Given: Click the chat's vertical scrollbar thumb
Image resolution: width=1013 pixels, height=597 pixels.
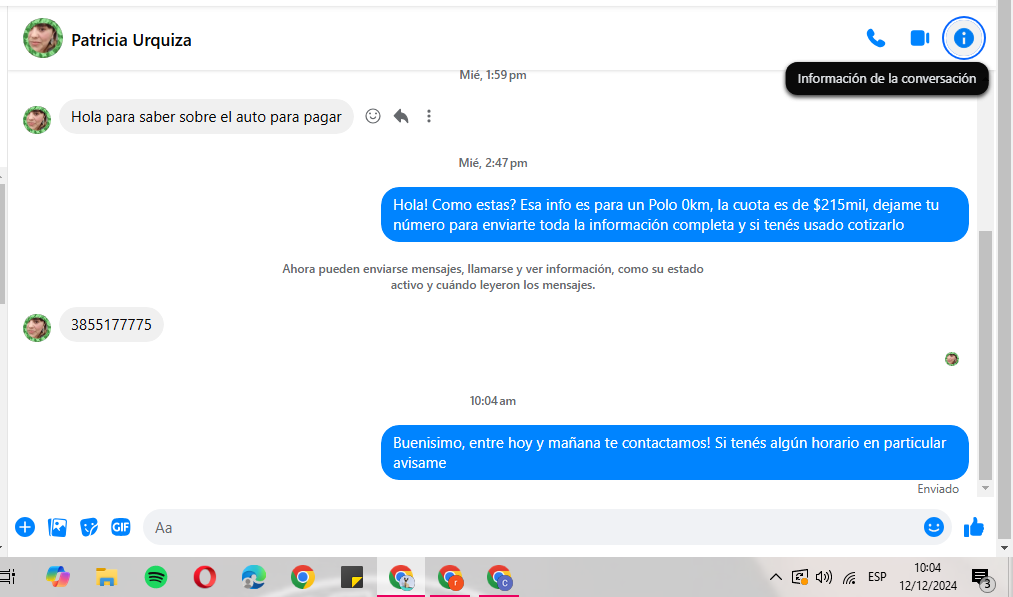Looking at the screenshot, I should point(985,355).
